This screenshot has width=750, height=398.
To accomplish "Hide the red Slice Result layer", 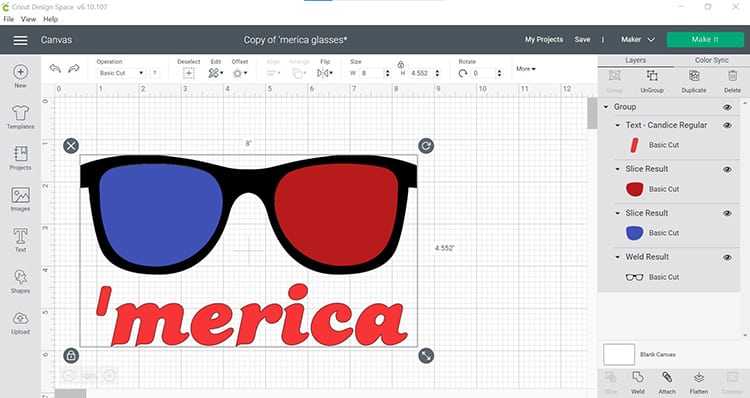I will click(728, 169).
